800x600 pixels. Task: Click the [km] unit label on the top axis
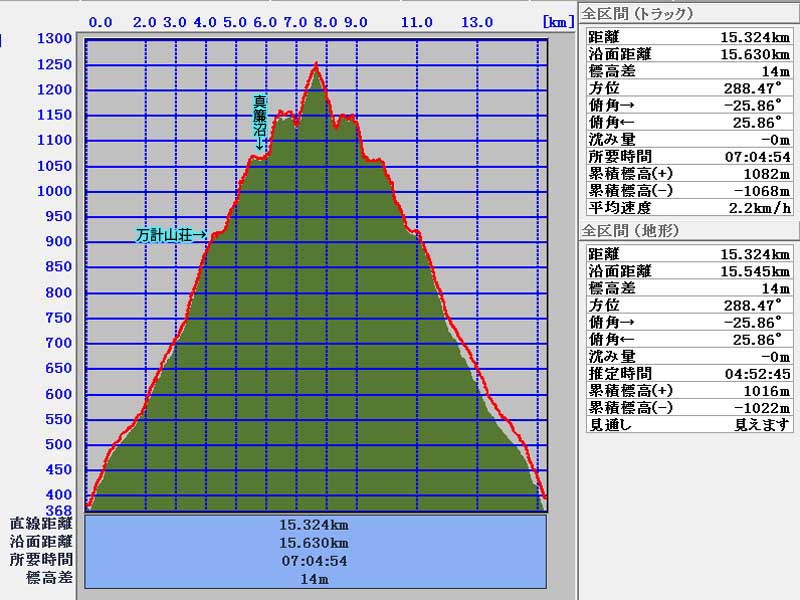(558, 21)
